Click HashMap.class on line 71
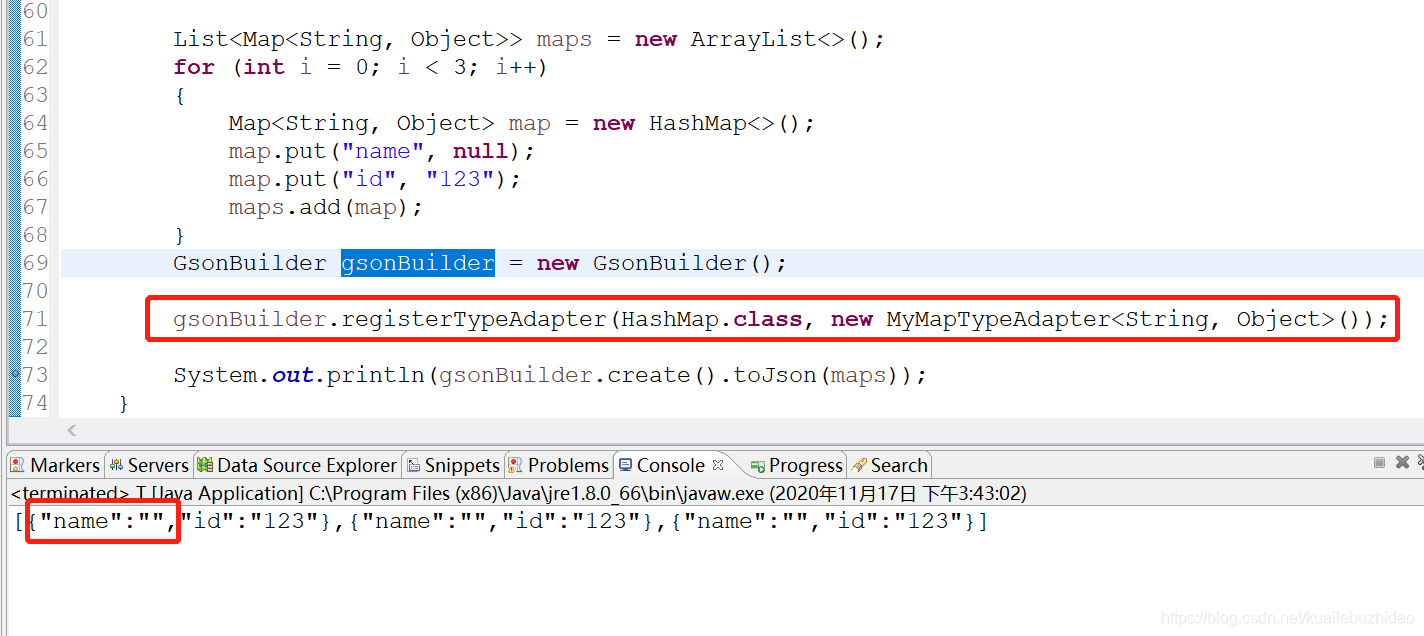The image size is (1424, 636). (711, 319)
